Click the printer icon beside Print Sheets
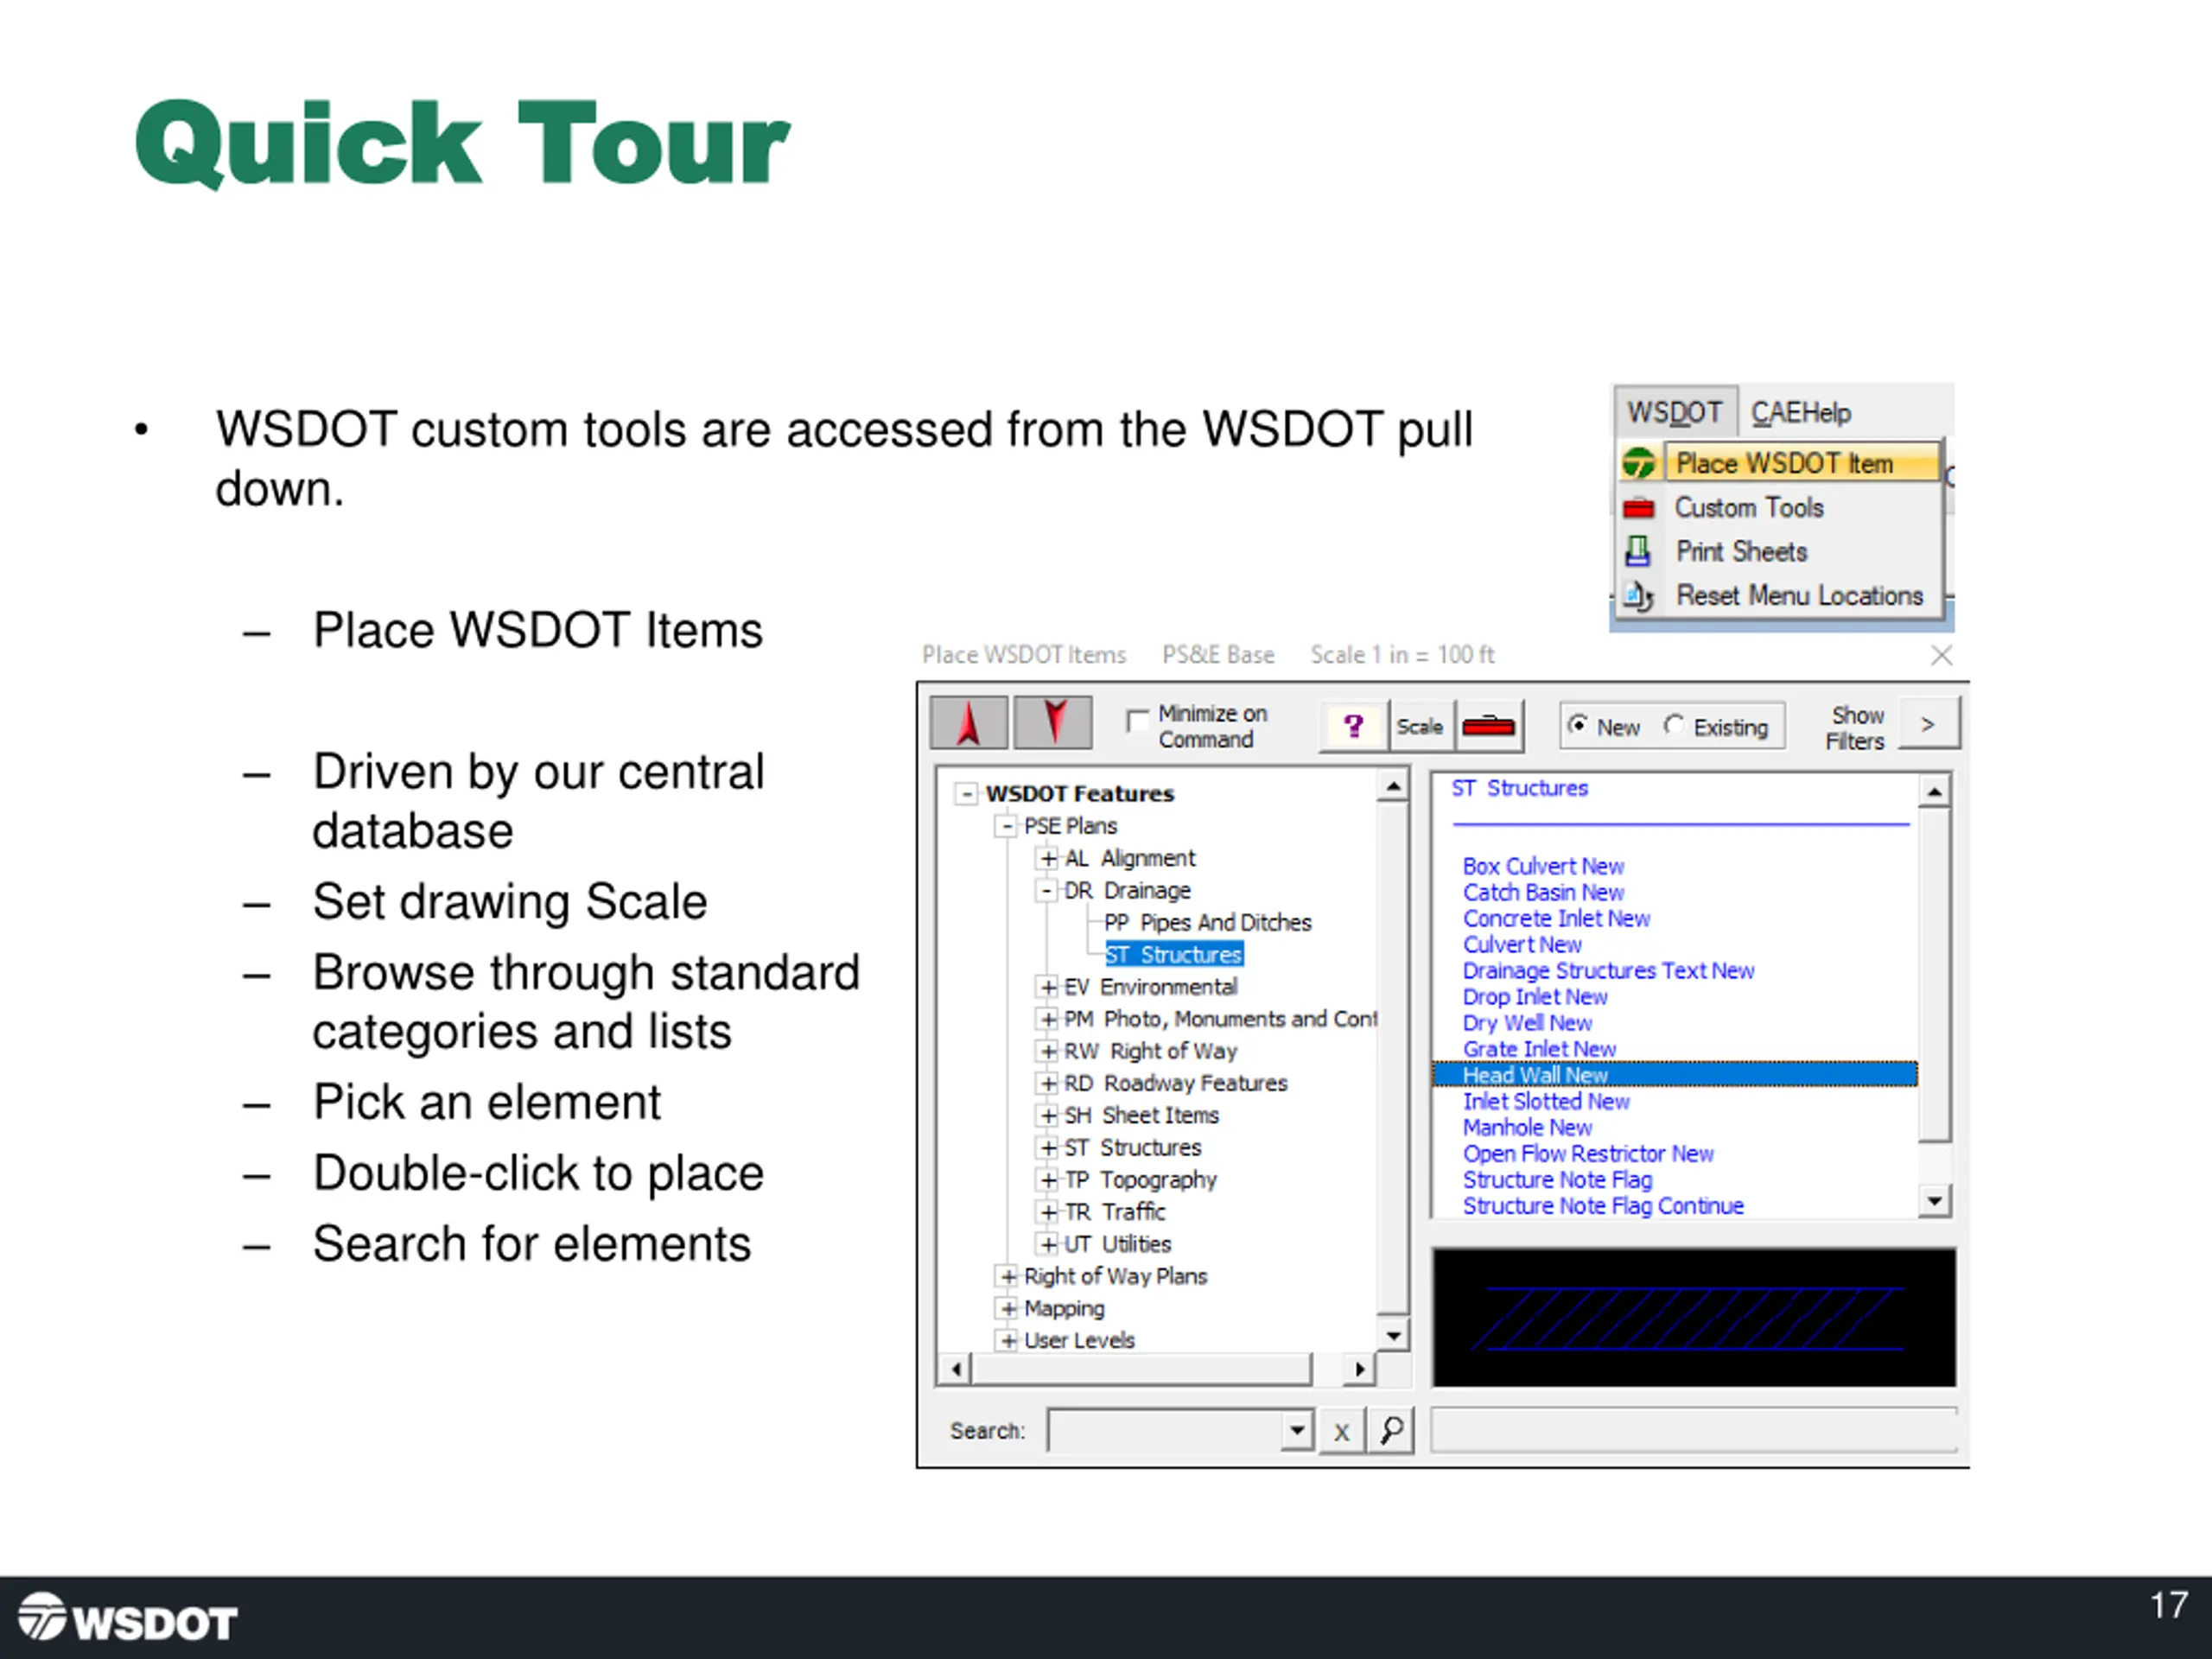Viewport: 2212px width, 1659px height. coord(1638,551)
